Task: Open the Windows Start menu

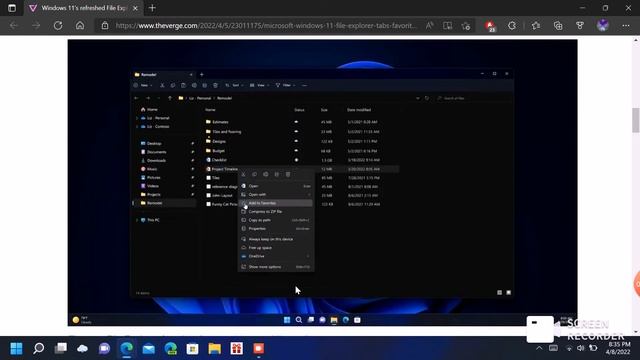Action: point(16,348)
